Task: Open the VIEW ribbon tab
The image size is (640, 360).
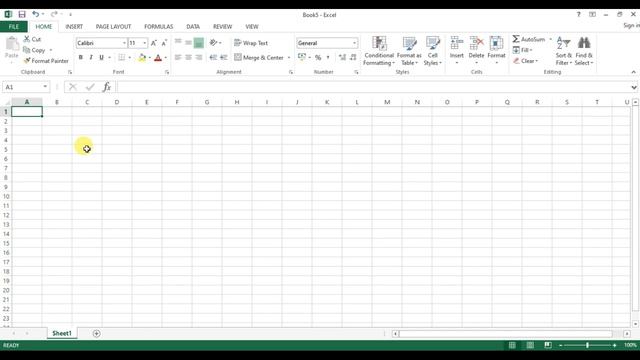Action: pyautogui.click(x=252, y=27)
